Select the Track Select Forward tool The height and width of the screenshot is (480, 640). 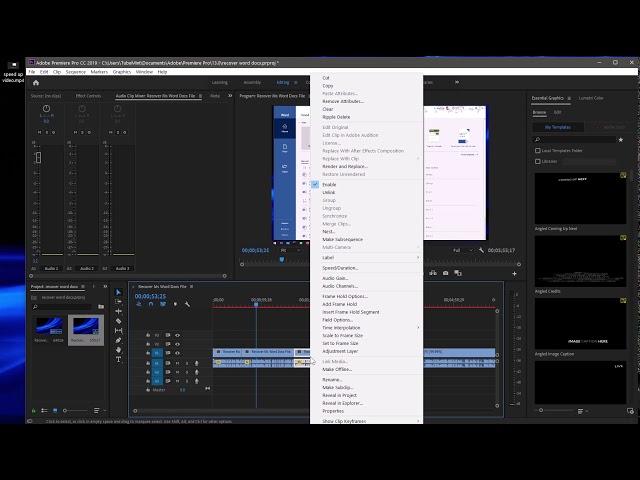118,302
